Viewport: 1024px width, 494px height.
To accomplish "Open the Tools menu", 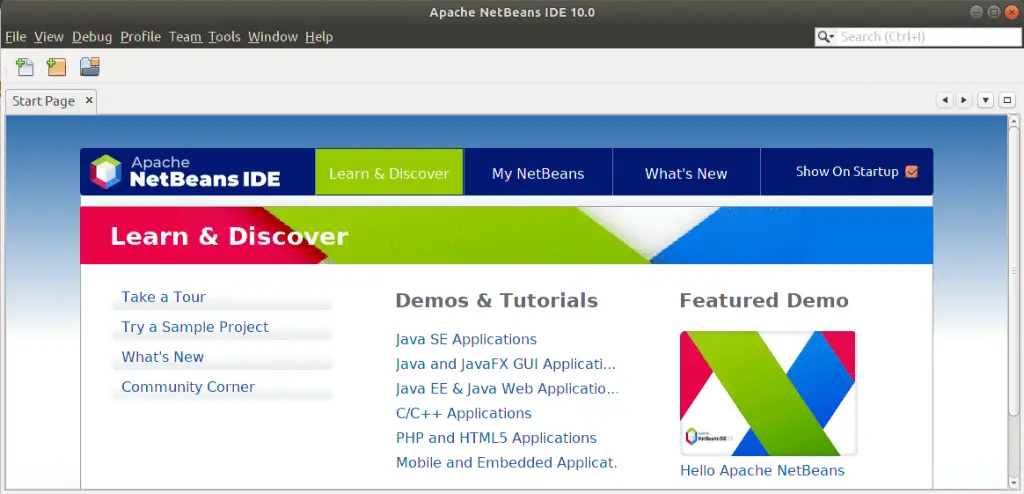I will 225,37.
